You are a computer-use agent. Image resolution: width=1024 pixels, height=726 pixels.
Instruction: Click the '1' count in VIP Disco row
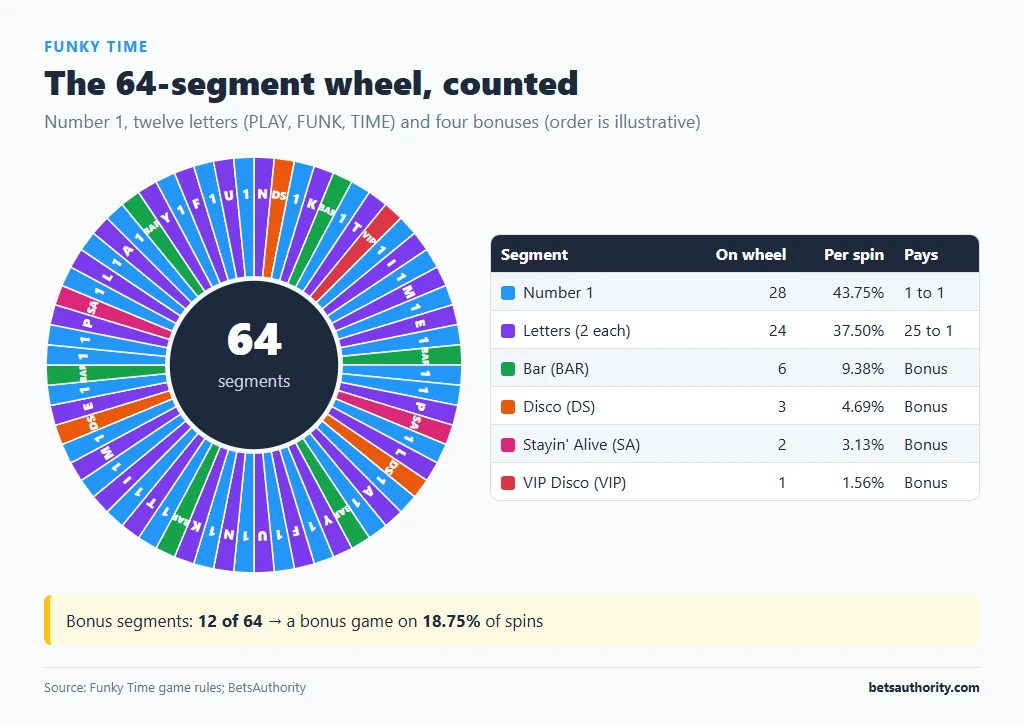[x=782, y=482]
